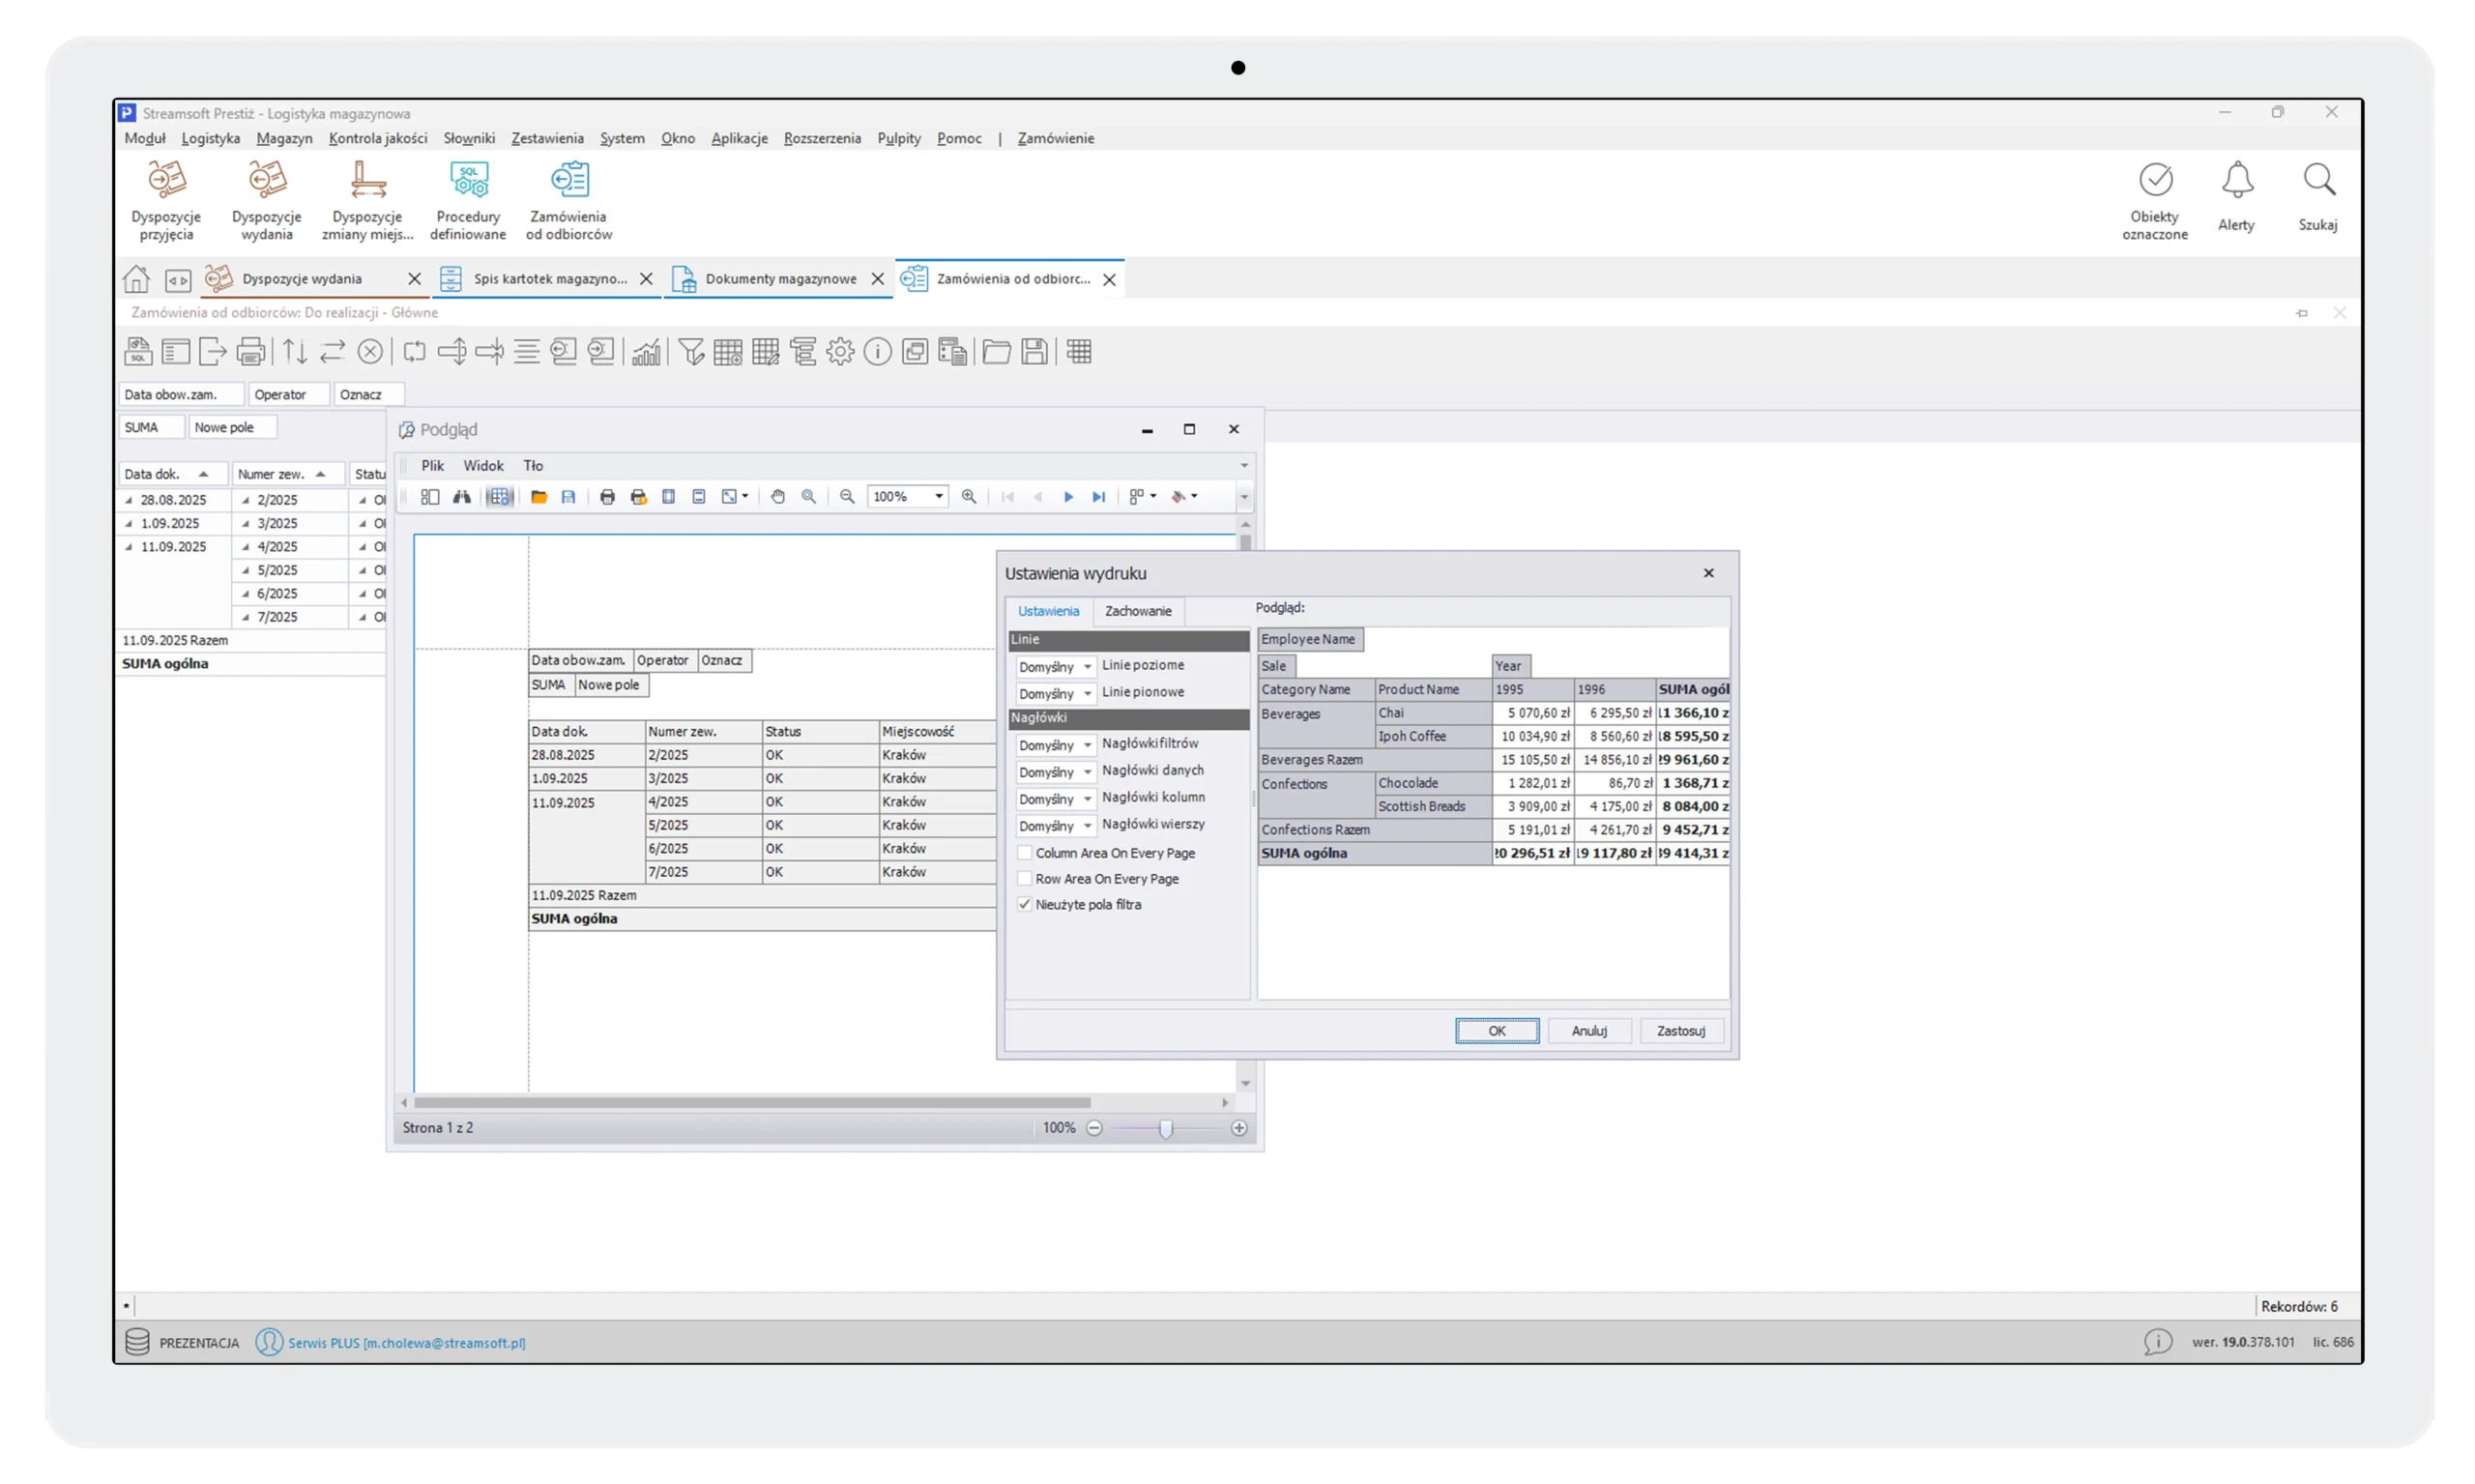Click the filter funnel icon in main toolbar
This screenshot has height=1484, width=2475.
coord(691,352)
